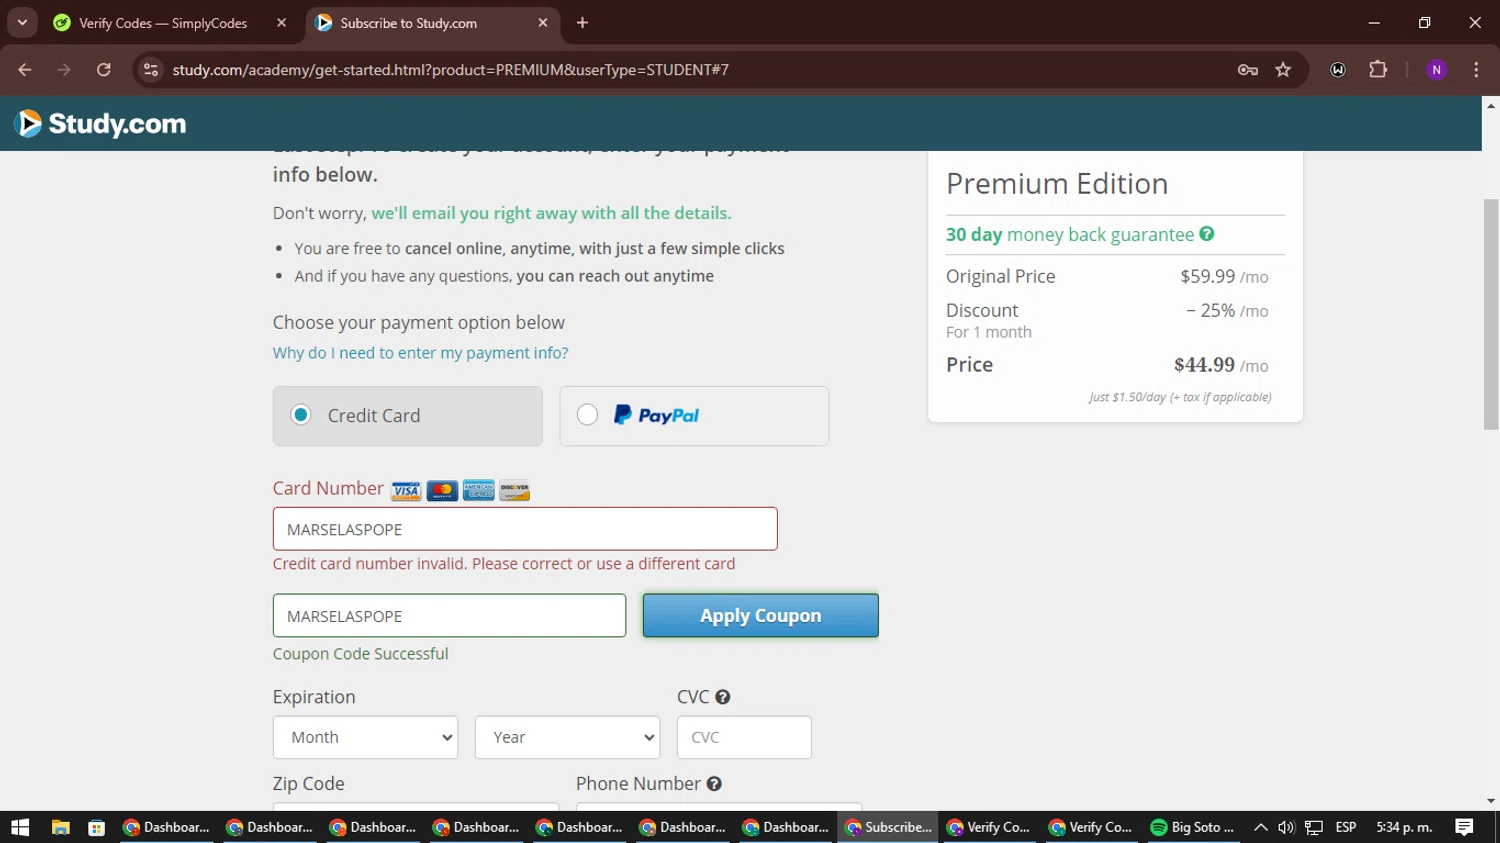Screen dimensions: 1500x843
Task: Close the Verify Codes — SimplyCodes tab
Action: point(281,23)
